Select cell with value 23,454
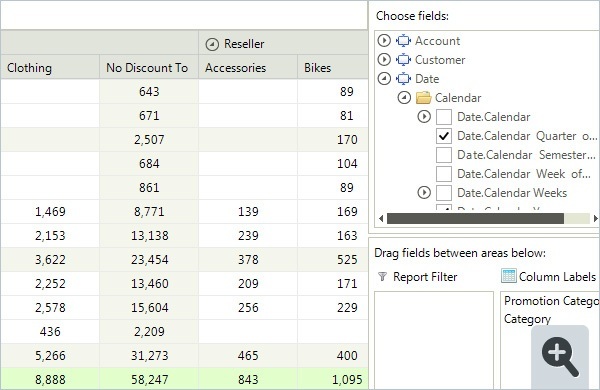600x390 pixels. click(x=149, y=260)
